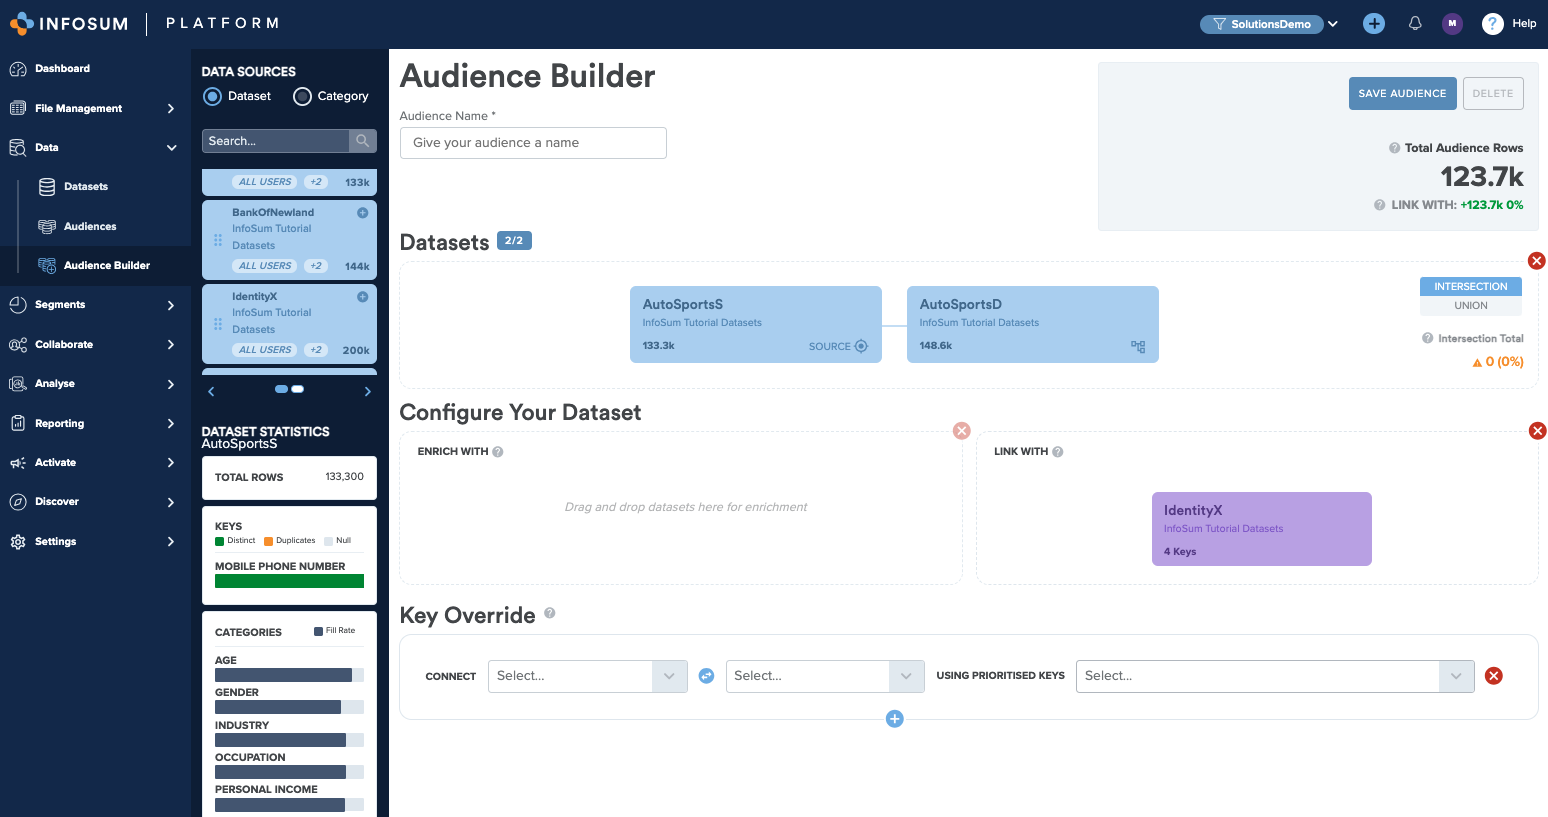
Task: Select the Dataset radio button
Action: tap(210, 96)
